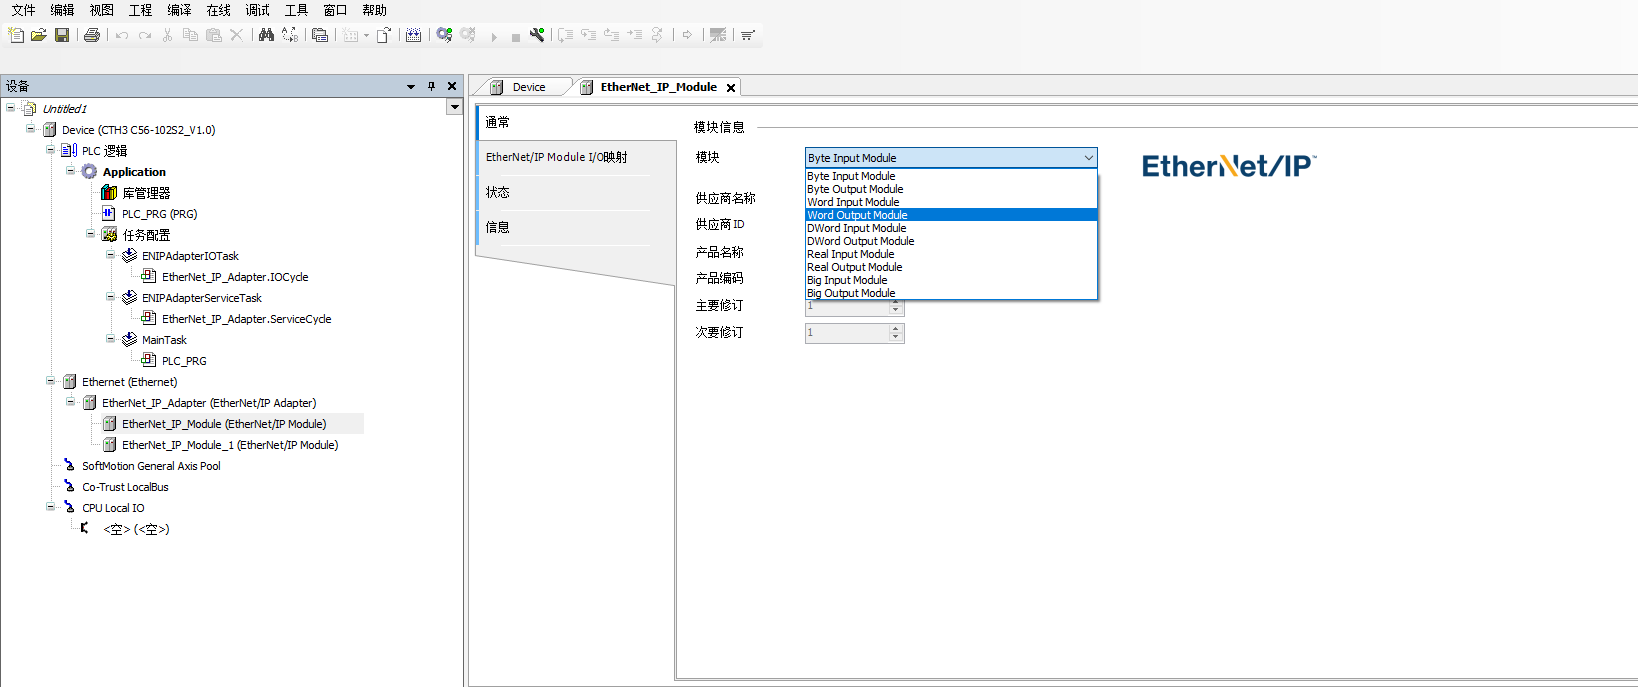Viewport: 1638px width, 687px height.
Task: Open the 编译 menu
Action: click(x=179, y=10)
